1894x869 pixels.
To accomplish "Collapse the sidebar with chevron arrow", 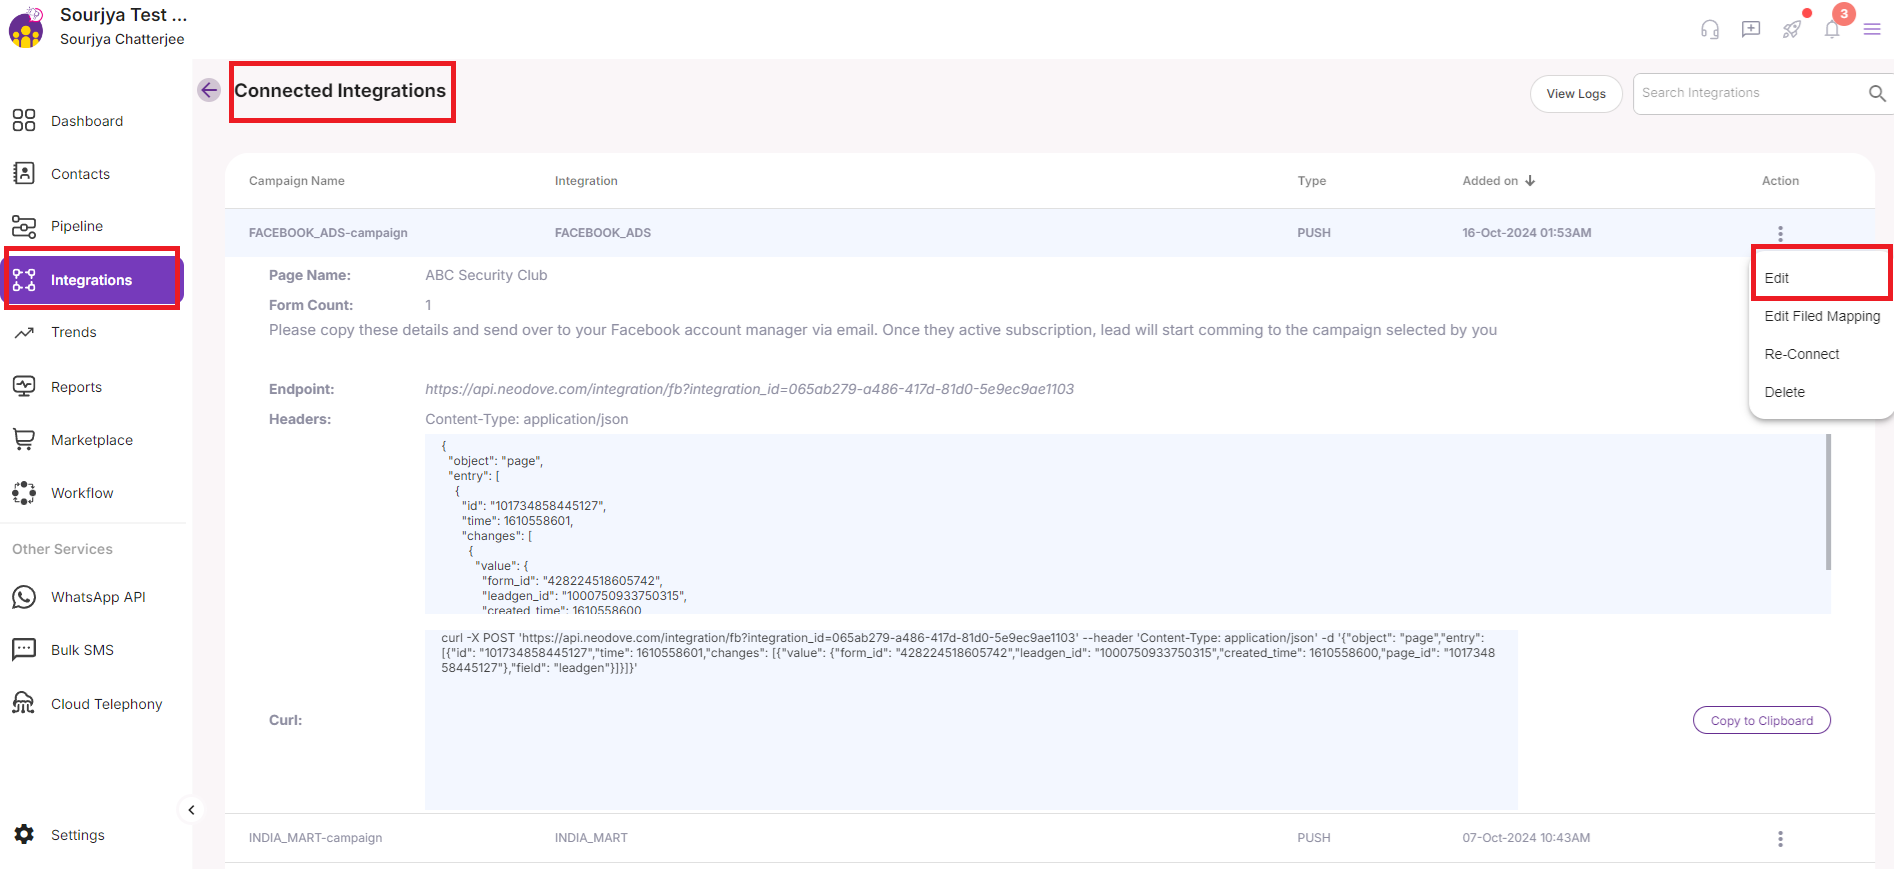I will pyautogui.click(x=191, y=810).
